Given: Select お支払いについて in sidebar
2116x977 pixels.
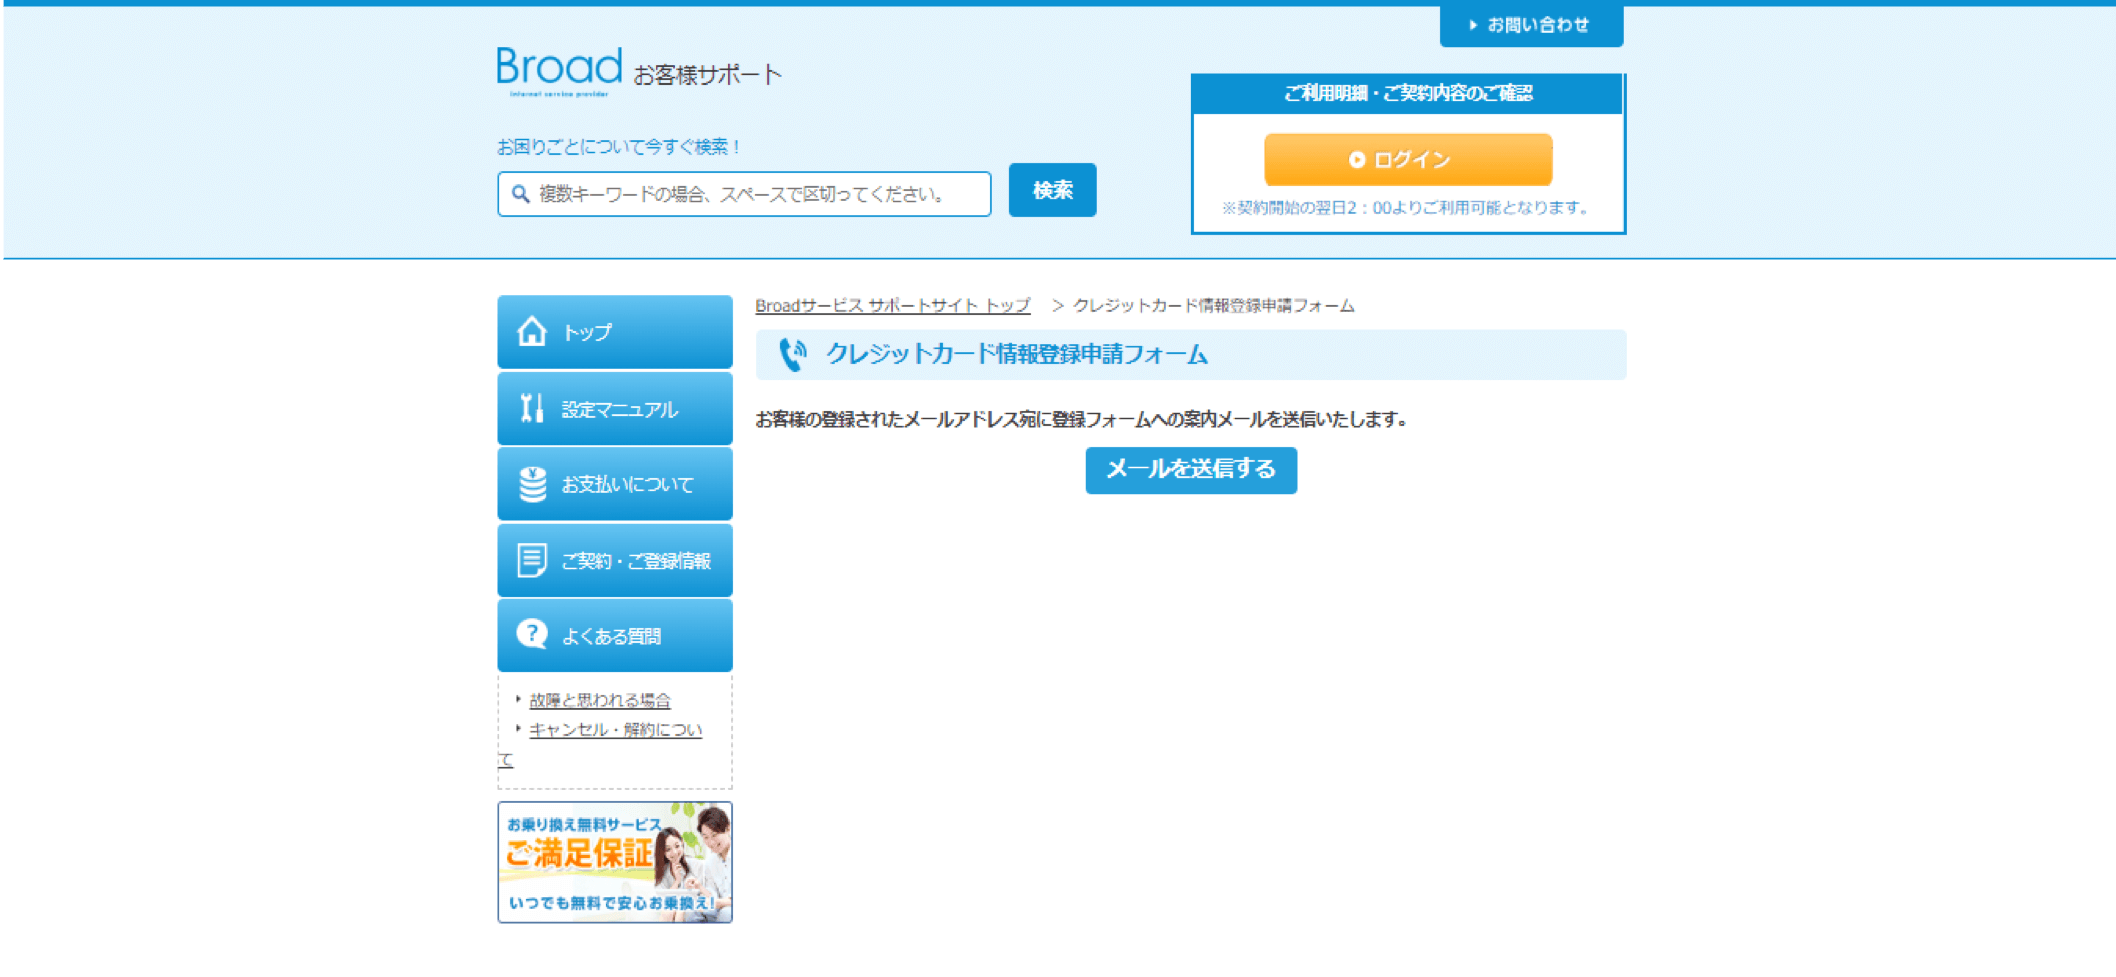Looking at the screenshot, I should pyautogui.click(x=627, y=485).
